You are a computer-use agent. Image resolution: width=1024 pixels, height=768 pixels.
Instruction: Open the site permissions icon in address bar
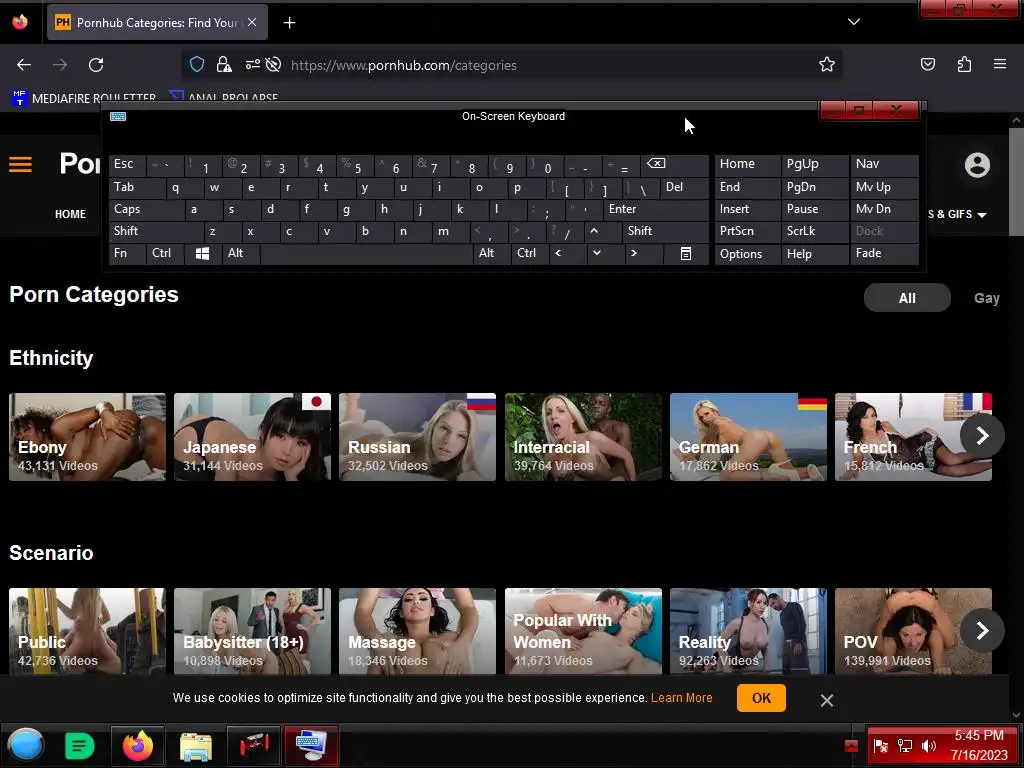click(253, 64)
